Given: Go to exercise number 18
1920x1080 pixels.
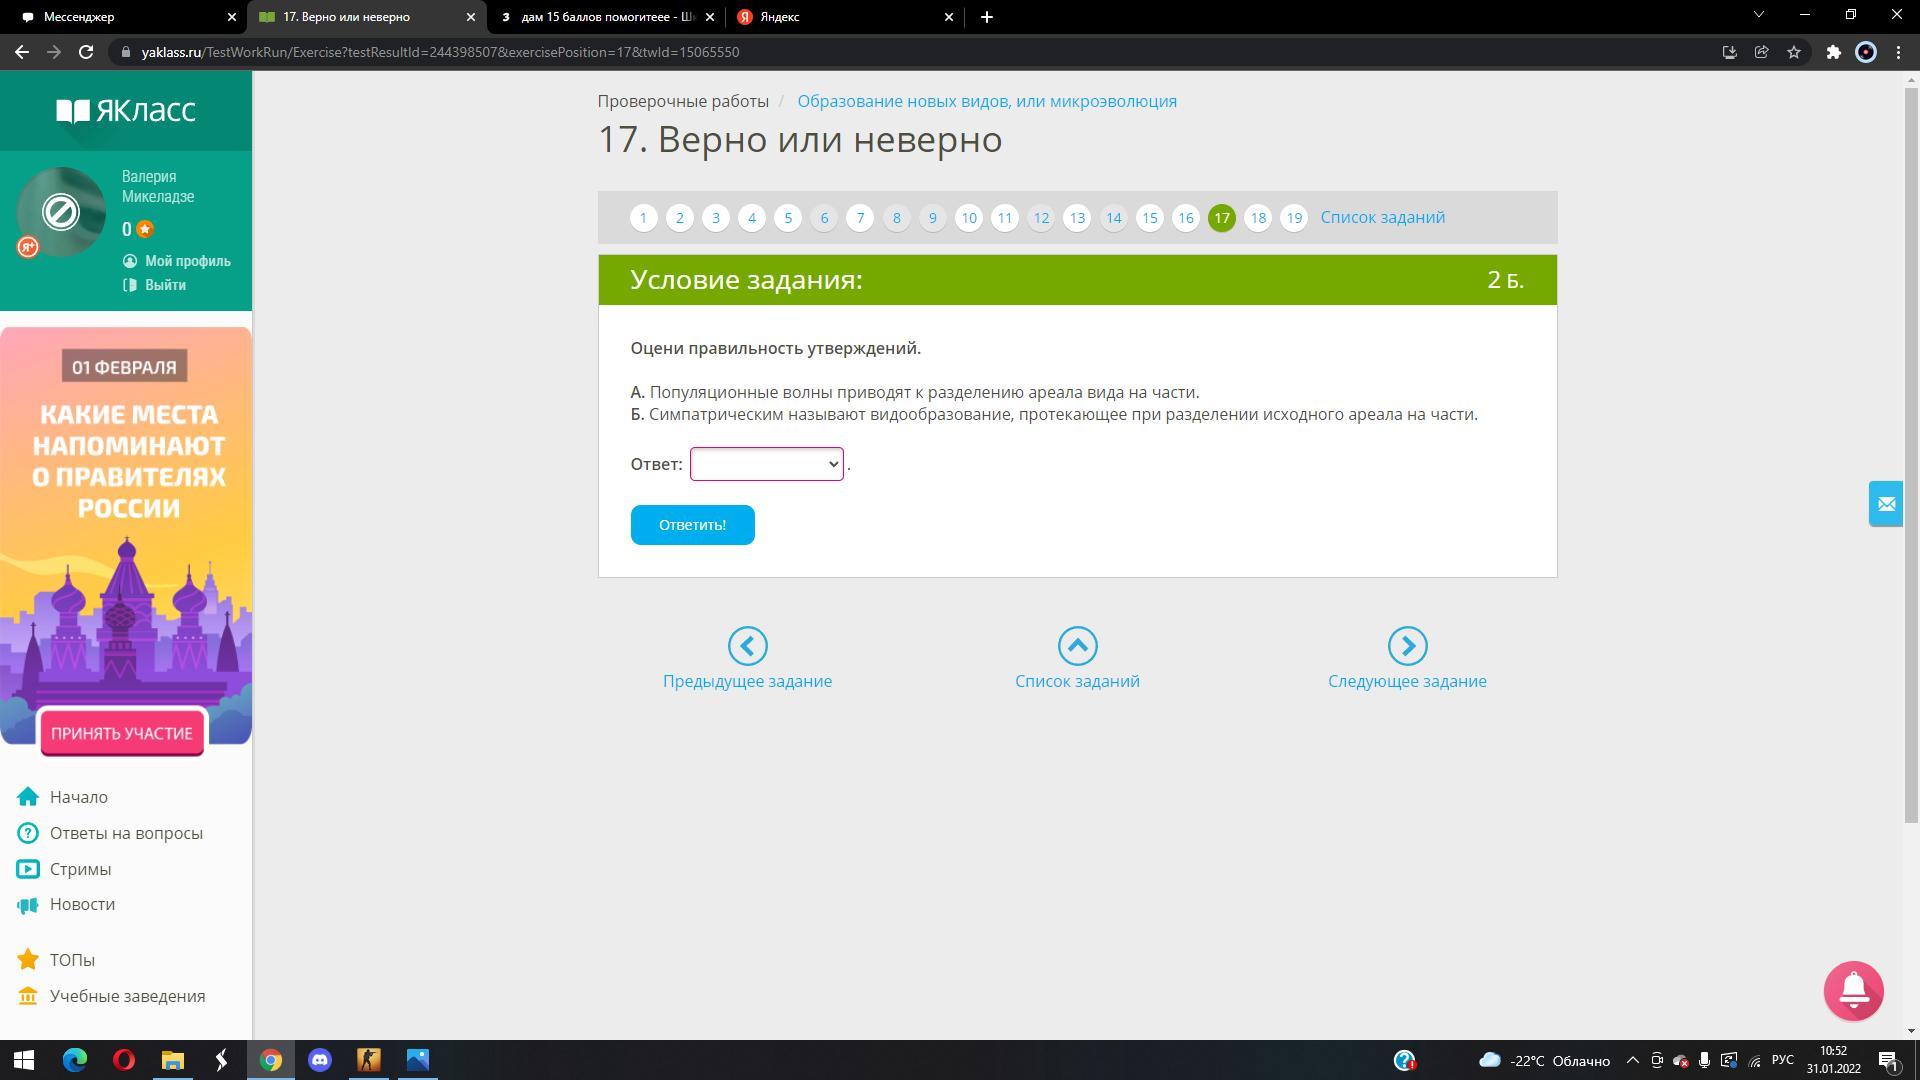Looking at the screenshot, I should [x=1257, y=218].
